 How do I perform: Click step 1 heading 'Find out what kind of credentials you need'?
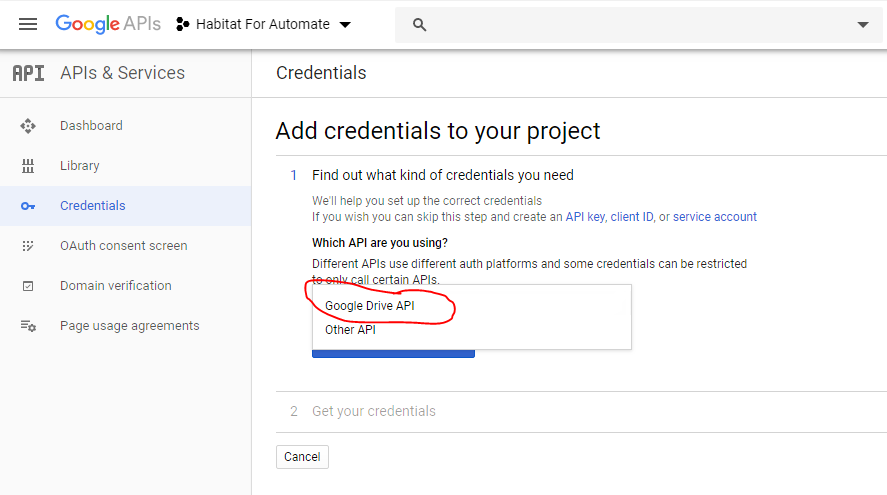pos(442,175)
